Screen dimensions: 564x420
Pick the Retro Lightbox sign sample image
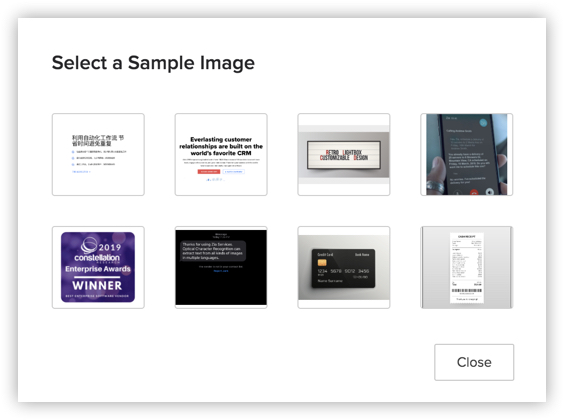coord(344,155)
